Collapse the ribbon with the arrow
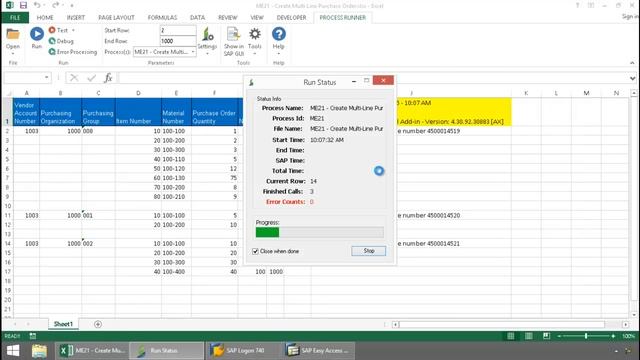The width and height of the screenshot is (640, 360). (x=632, y=63)
